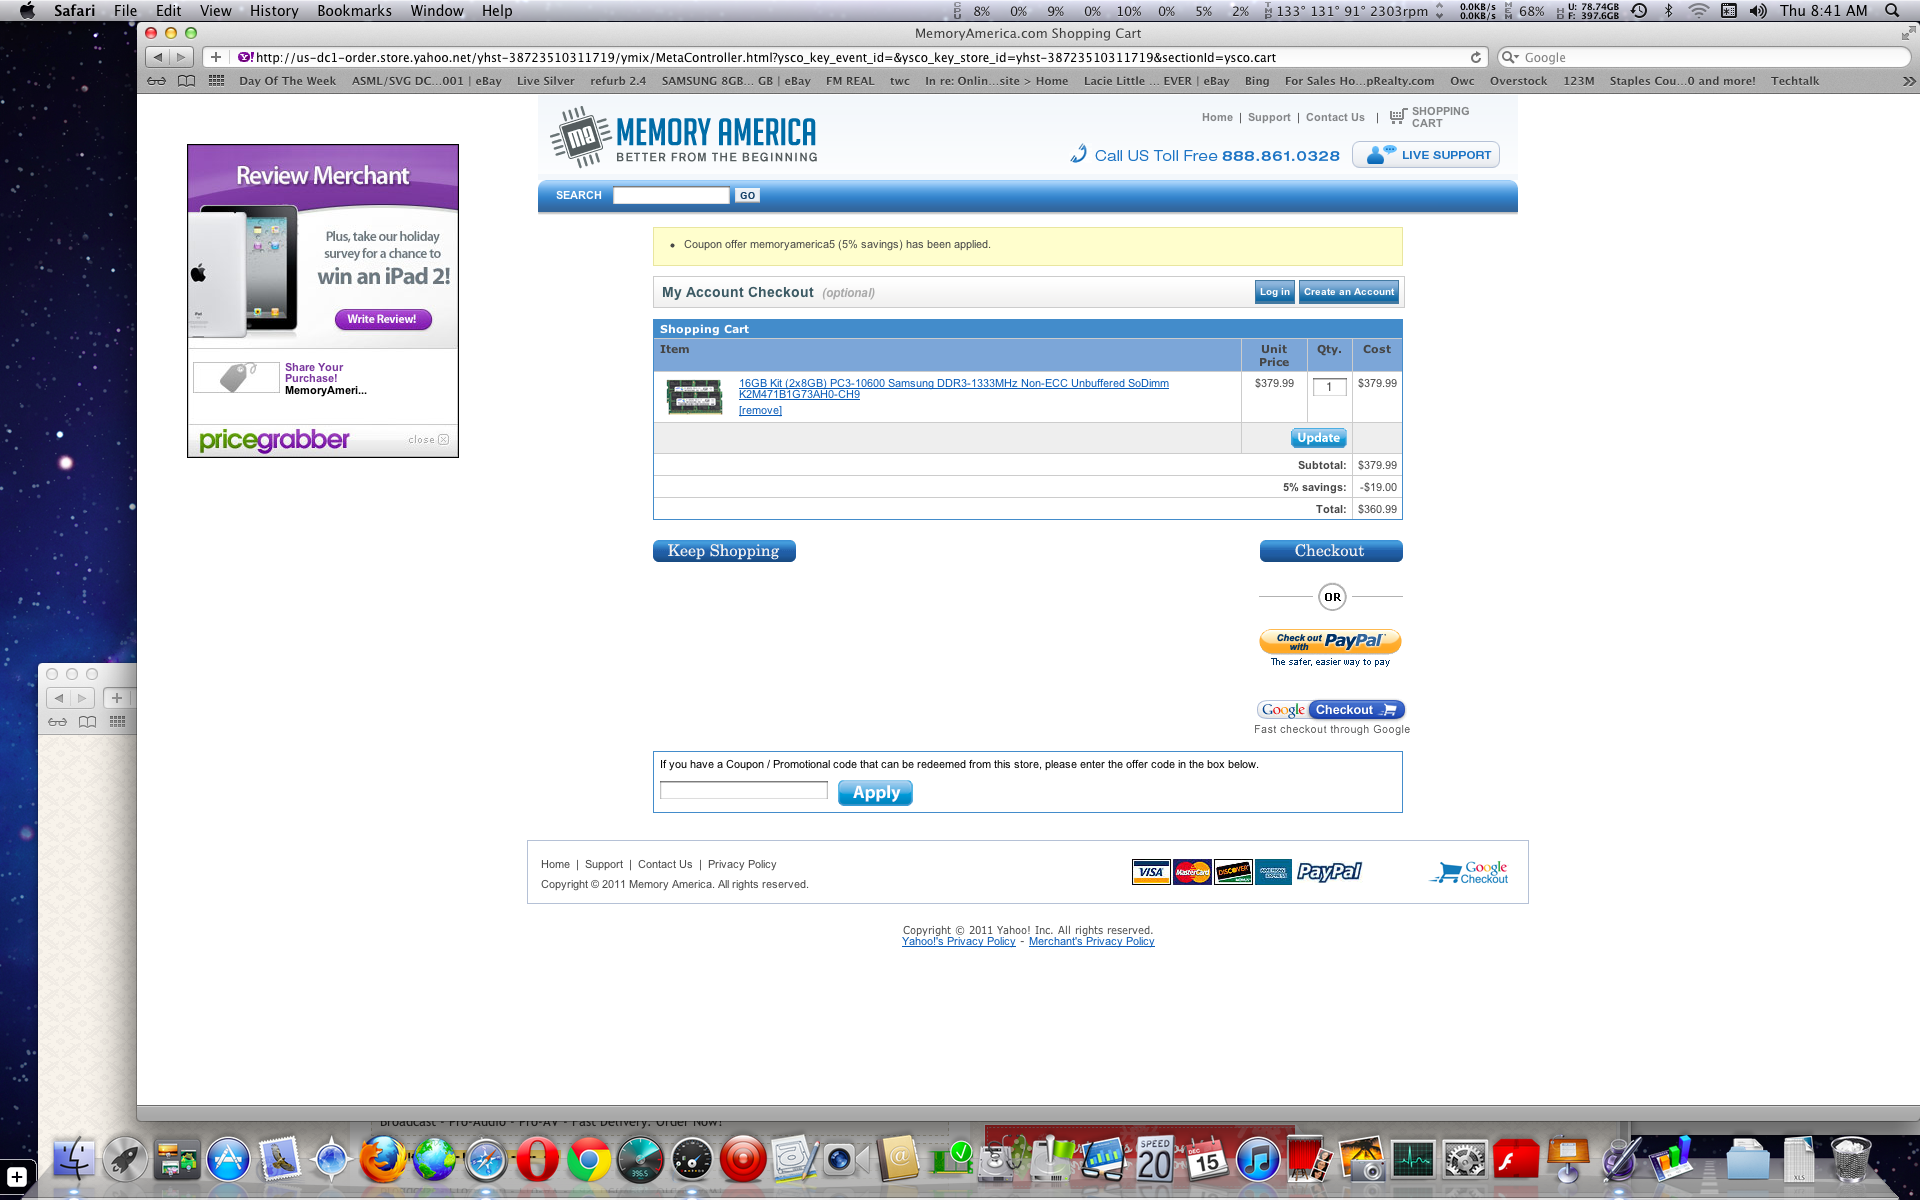
Task: Click the Safari reload page icon
Action: (x=1475, y=58)
